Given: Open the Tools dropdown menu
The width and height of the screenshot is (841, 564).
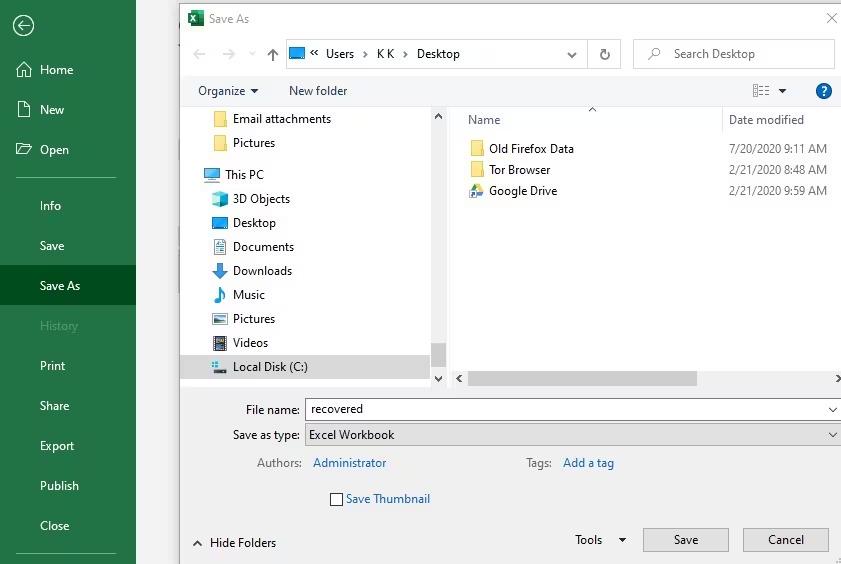Looking at the screenshot, I should 600,540.
